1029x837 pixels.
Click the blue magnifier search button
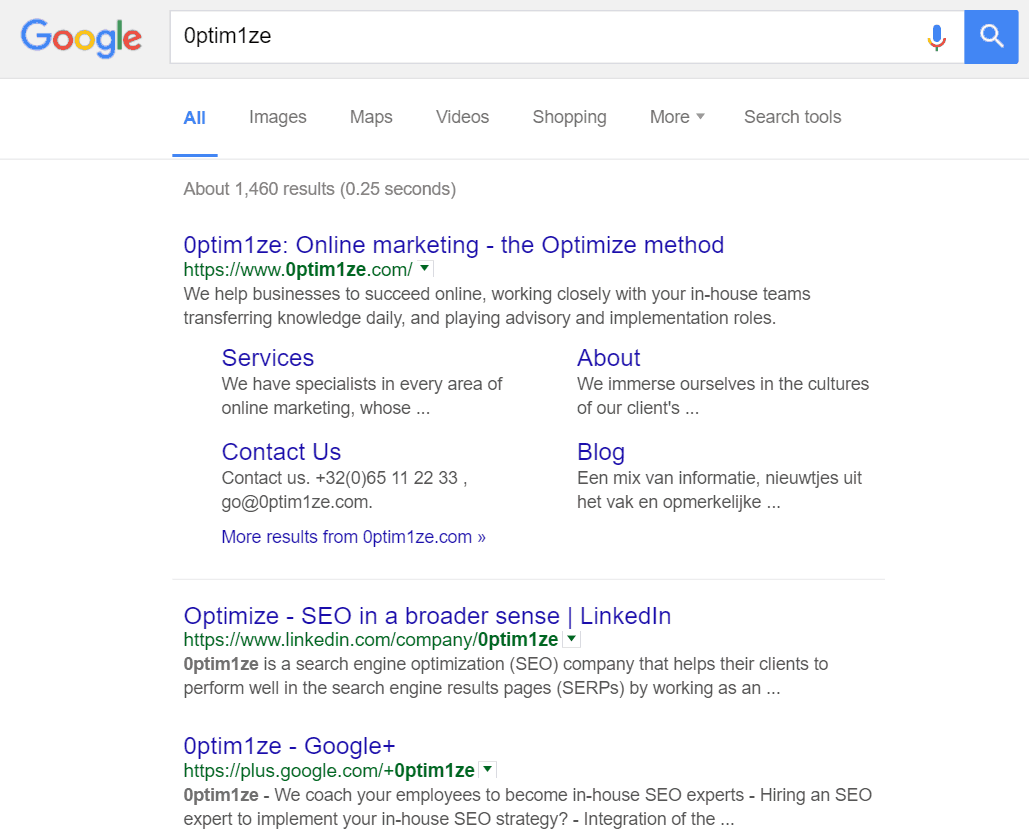991,37
